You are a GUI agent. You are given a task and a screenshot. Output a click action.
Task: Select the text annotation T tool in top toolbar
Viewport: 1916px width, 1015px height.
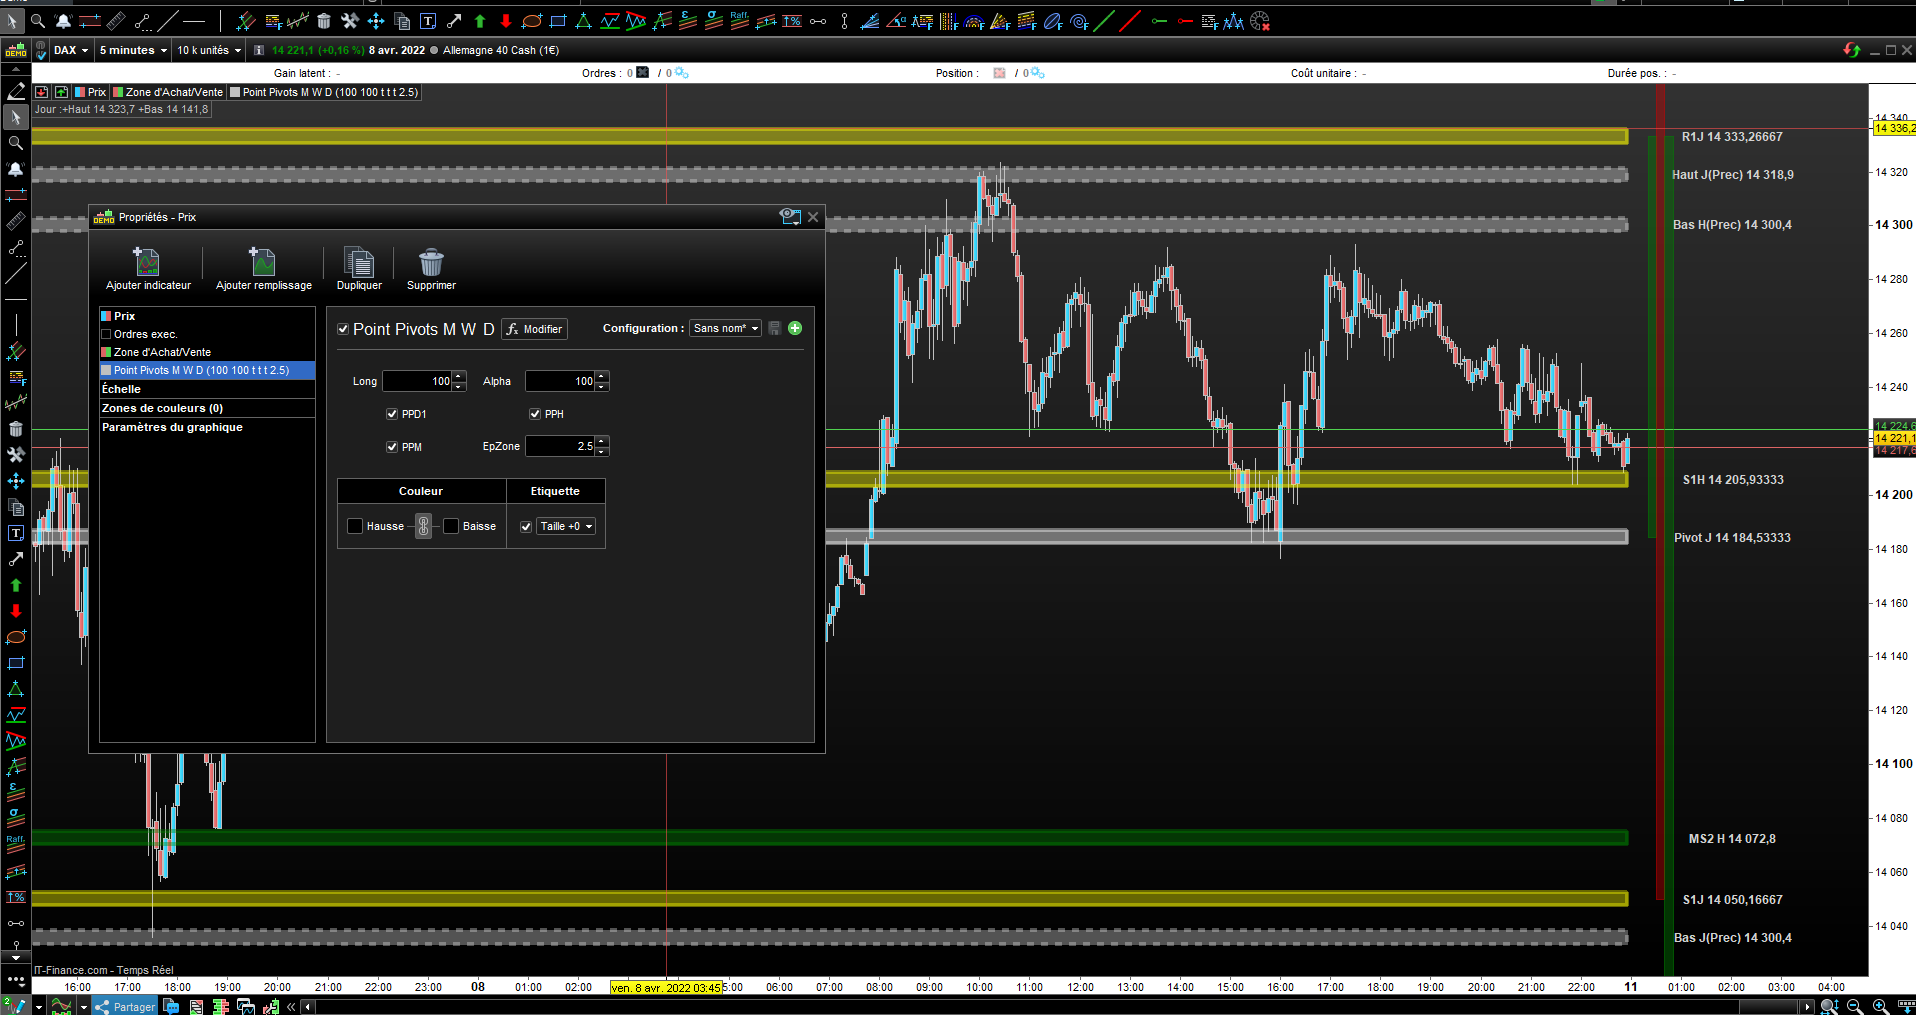pyautogui.click(x=428, y=21)
